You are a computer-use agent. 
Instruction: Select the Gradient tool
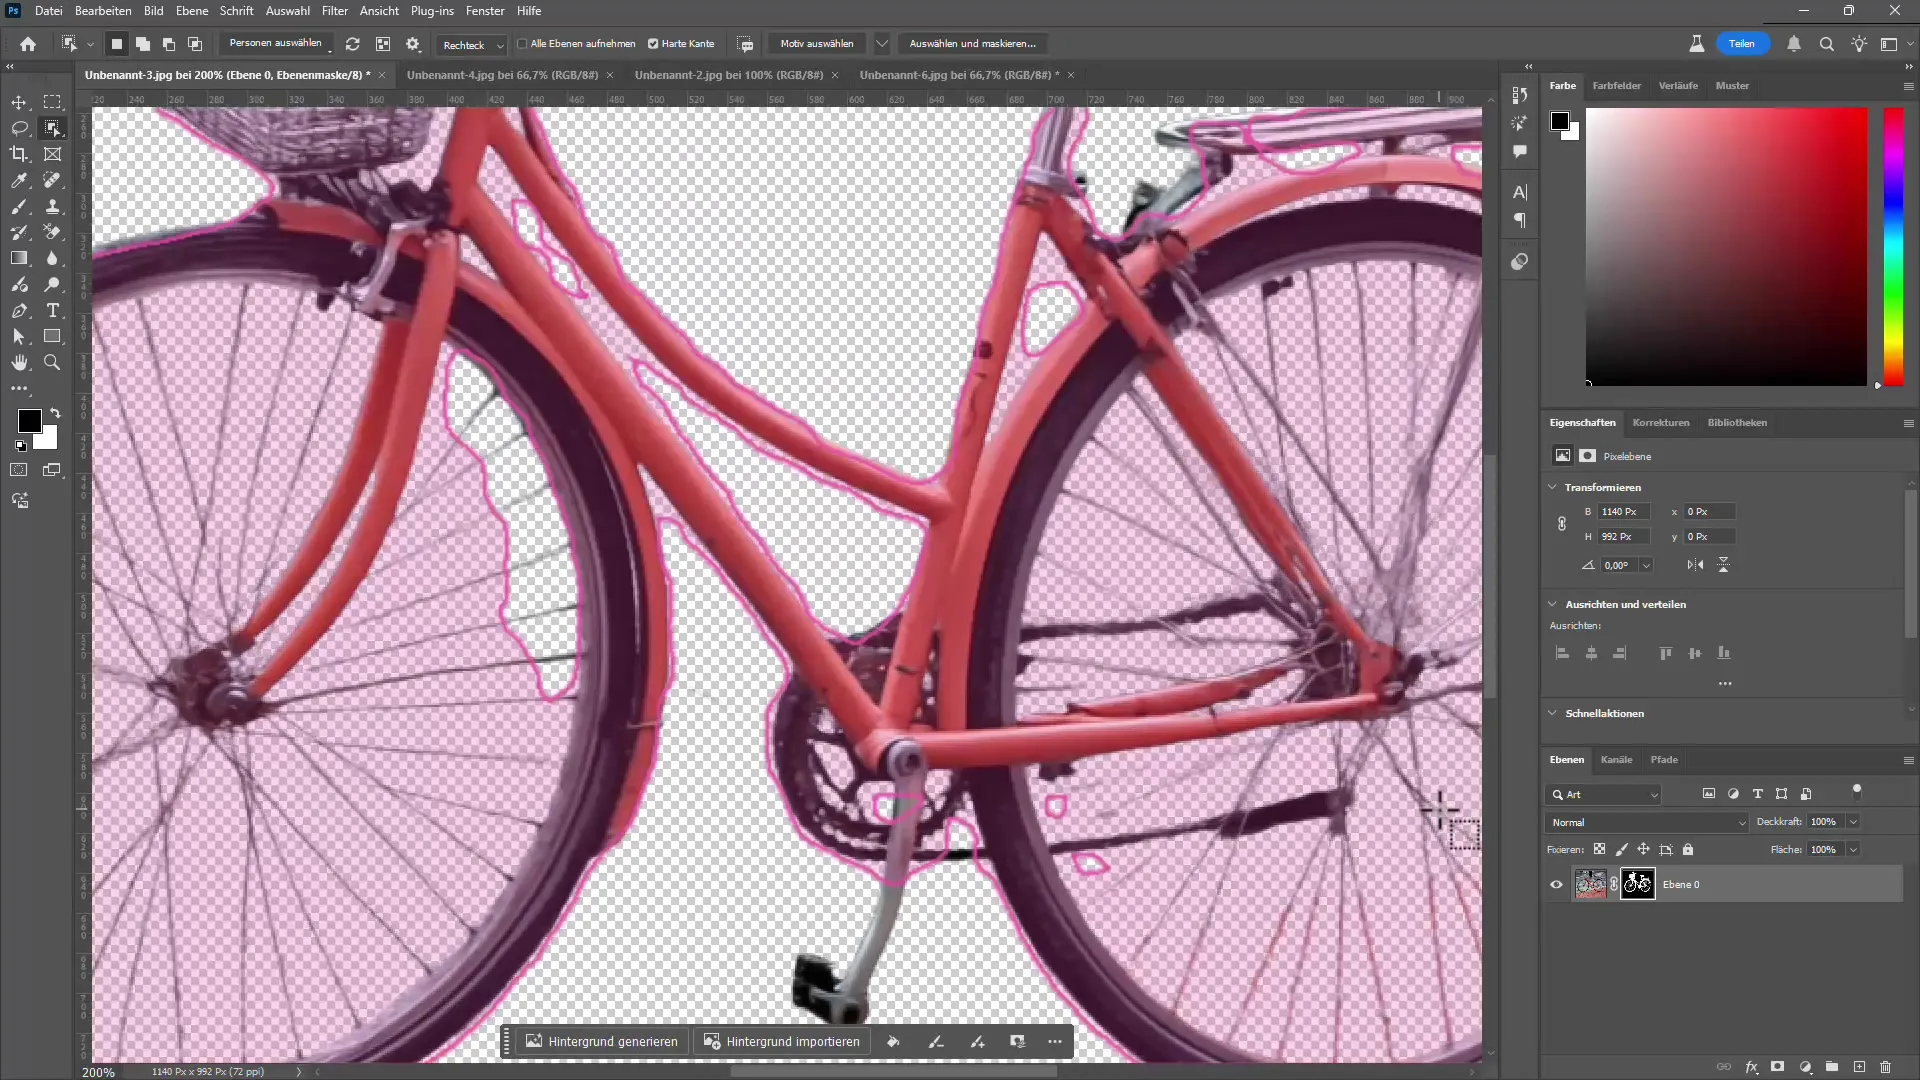click(19, 258)
